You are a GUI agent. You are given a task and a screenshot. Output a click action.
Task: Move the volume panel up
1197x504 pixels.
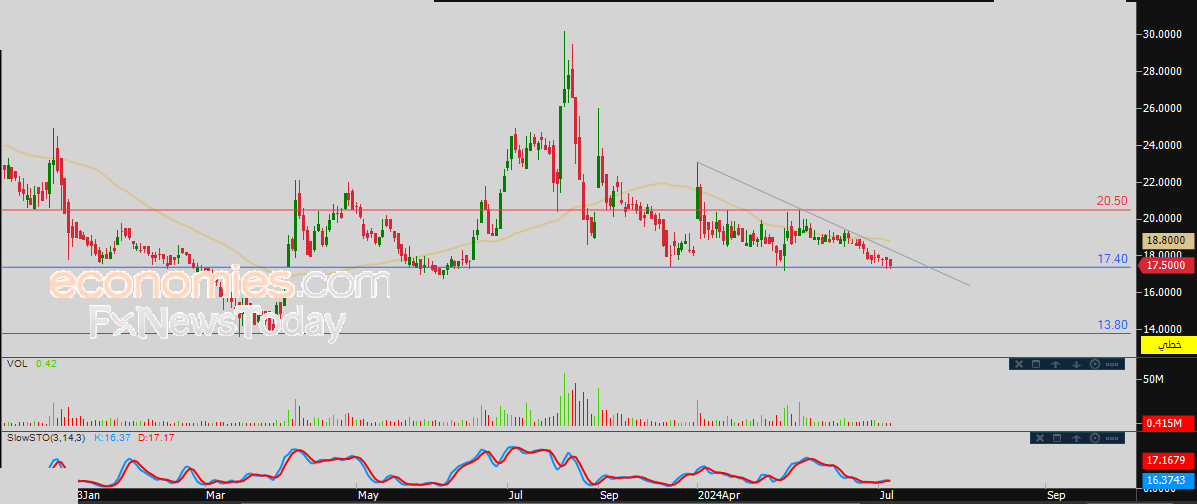(1055, 365)
